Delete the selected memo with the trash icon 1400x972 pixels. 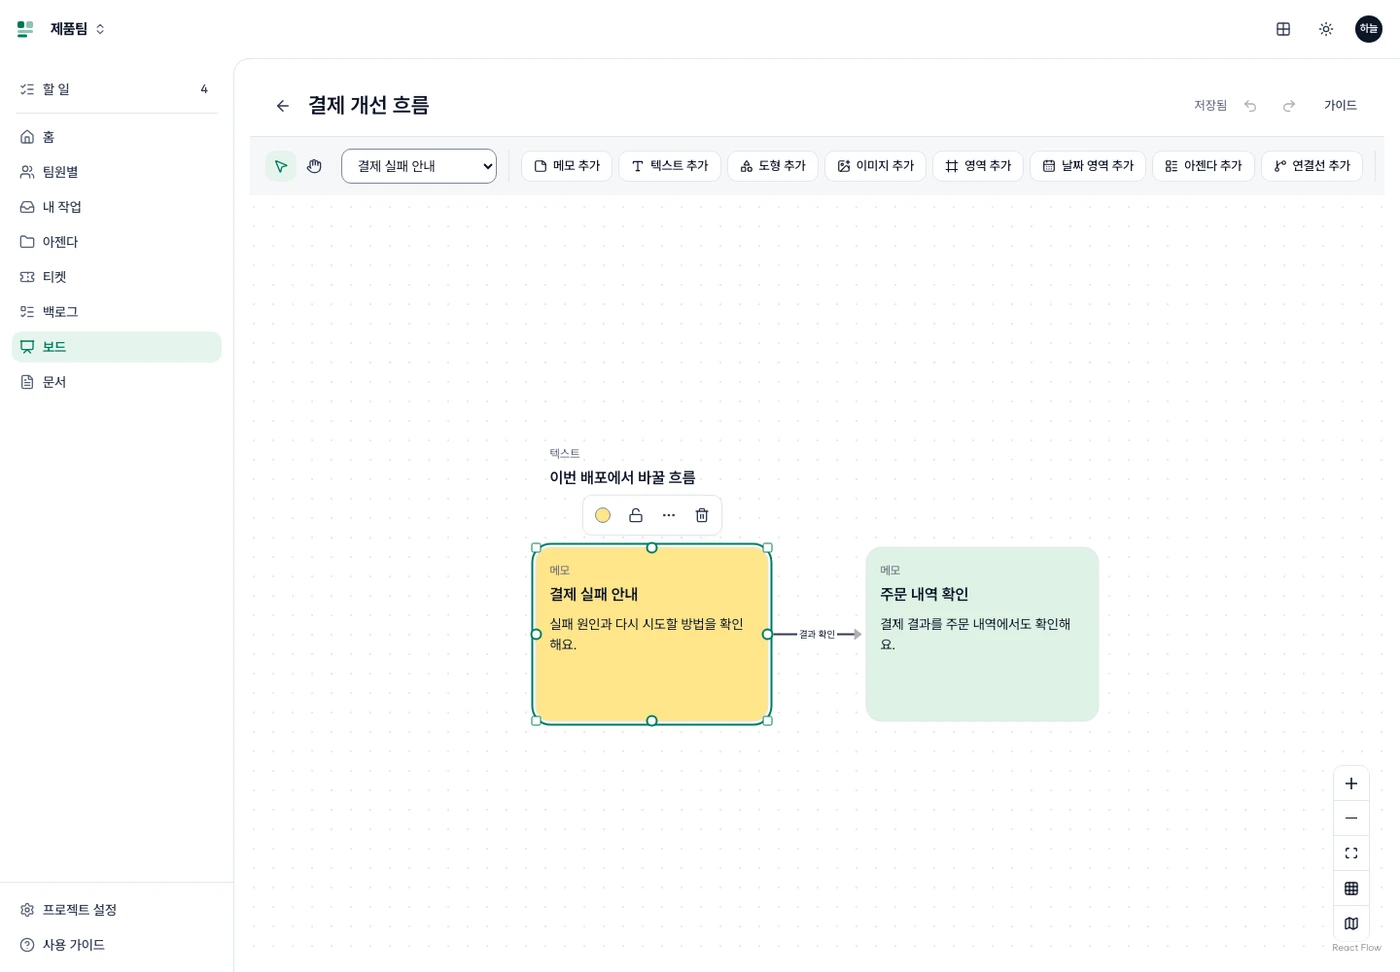coord(702,515)
